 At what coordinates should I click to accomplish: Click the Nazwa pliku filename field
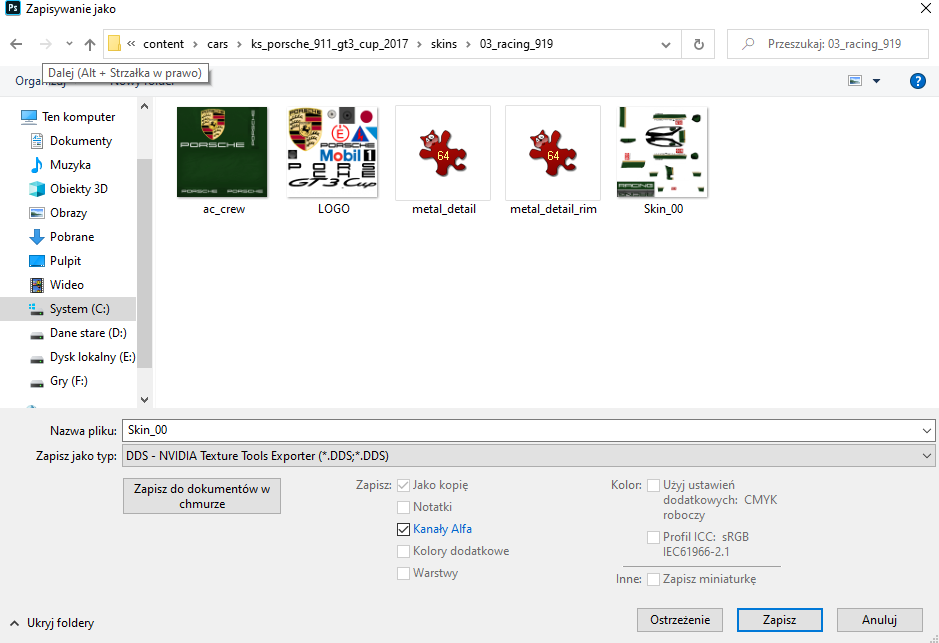(x=528, y=430)
